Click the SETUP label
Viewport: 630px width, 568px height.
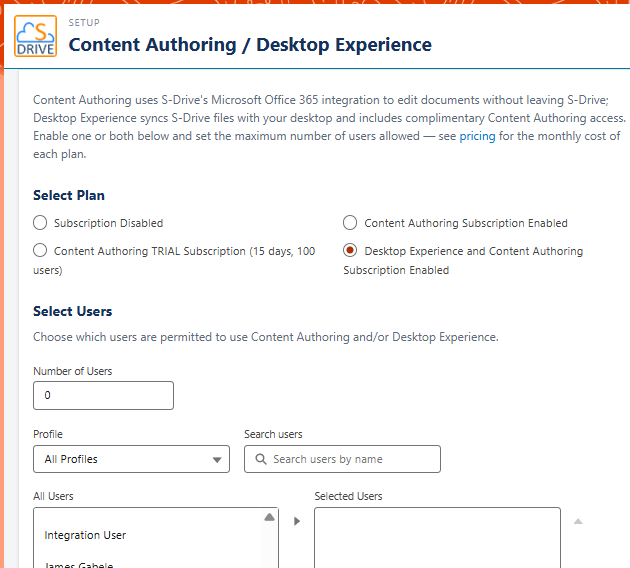coord(84,22)
